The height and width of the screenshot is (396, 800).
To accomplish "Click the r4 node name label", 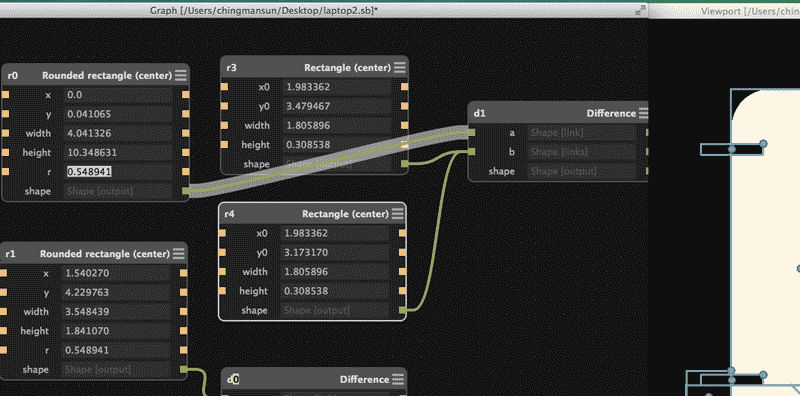I will [230, 214].
